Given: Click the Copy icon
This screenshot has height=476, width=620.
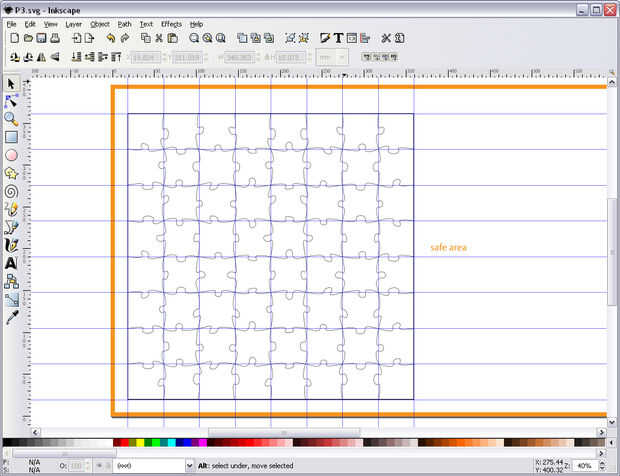Looking at the screenshot, I should (146, 38).
